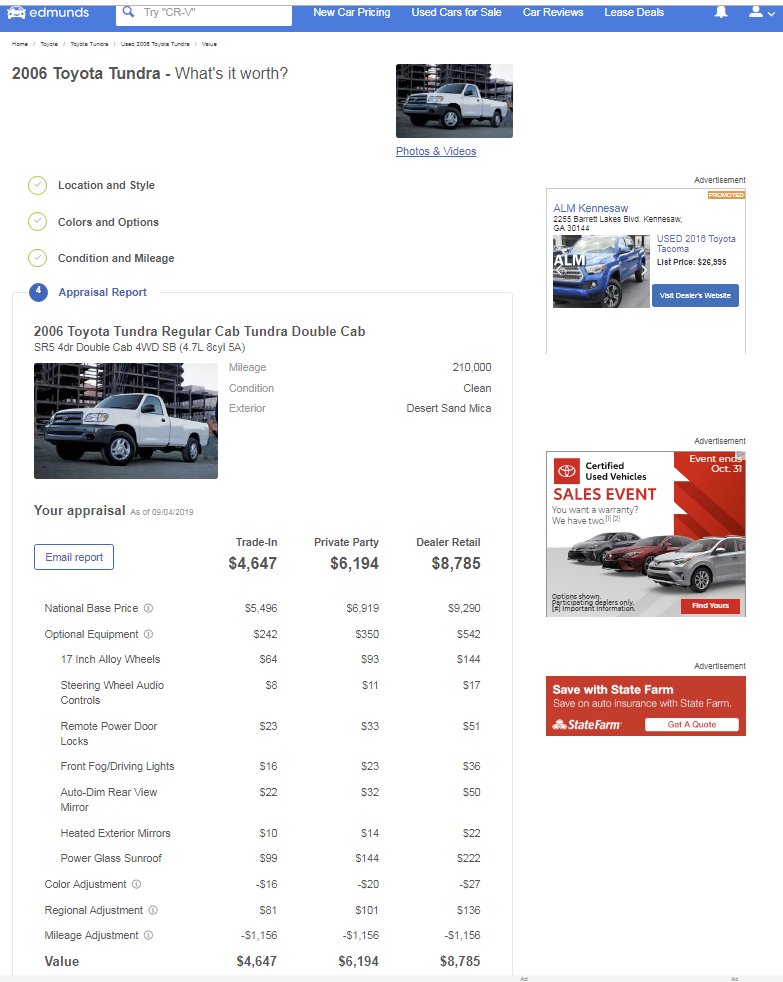The image size is (783, 982).
Task: Open Photos & Videos link
Action: [436, 151]
